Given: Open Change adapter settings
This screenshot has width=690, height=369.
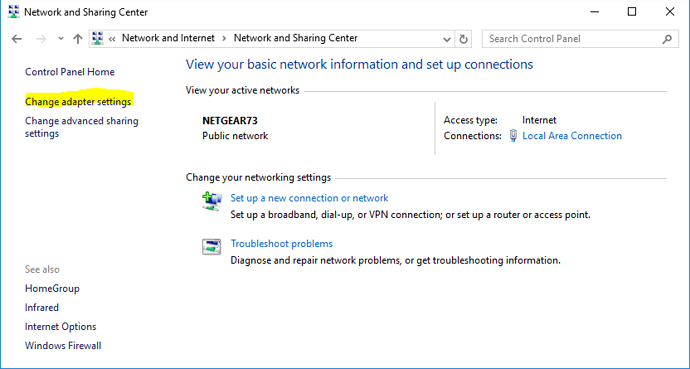Looking at the screenshot, I should [78, 102].
